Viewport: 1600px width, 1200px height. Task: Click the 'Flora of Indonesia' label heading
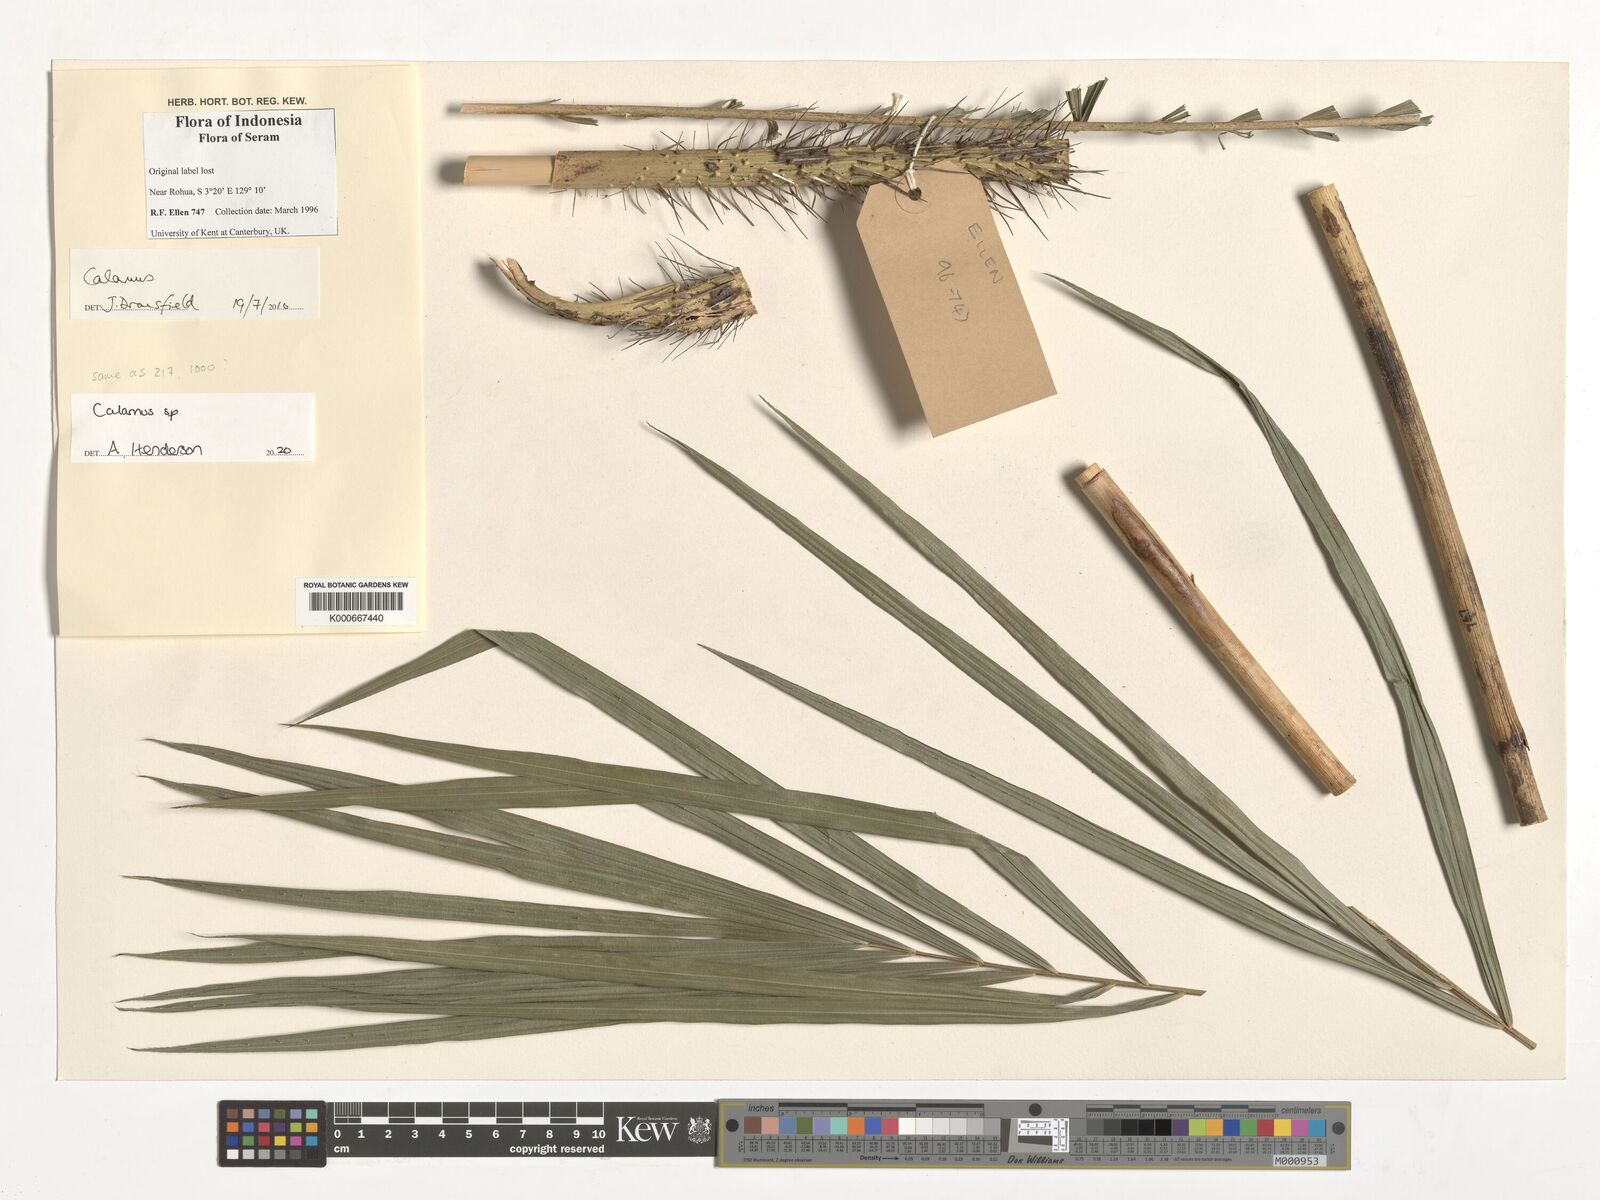pos(238,121)
